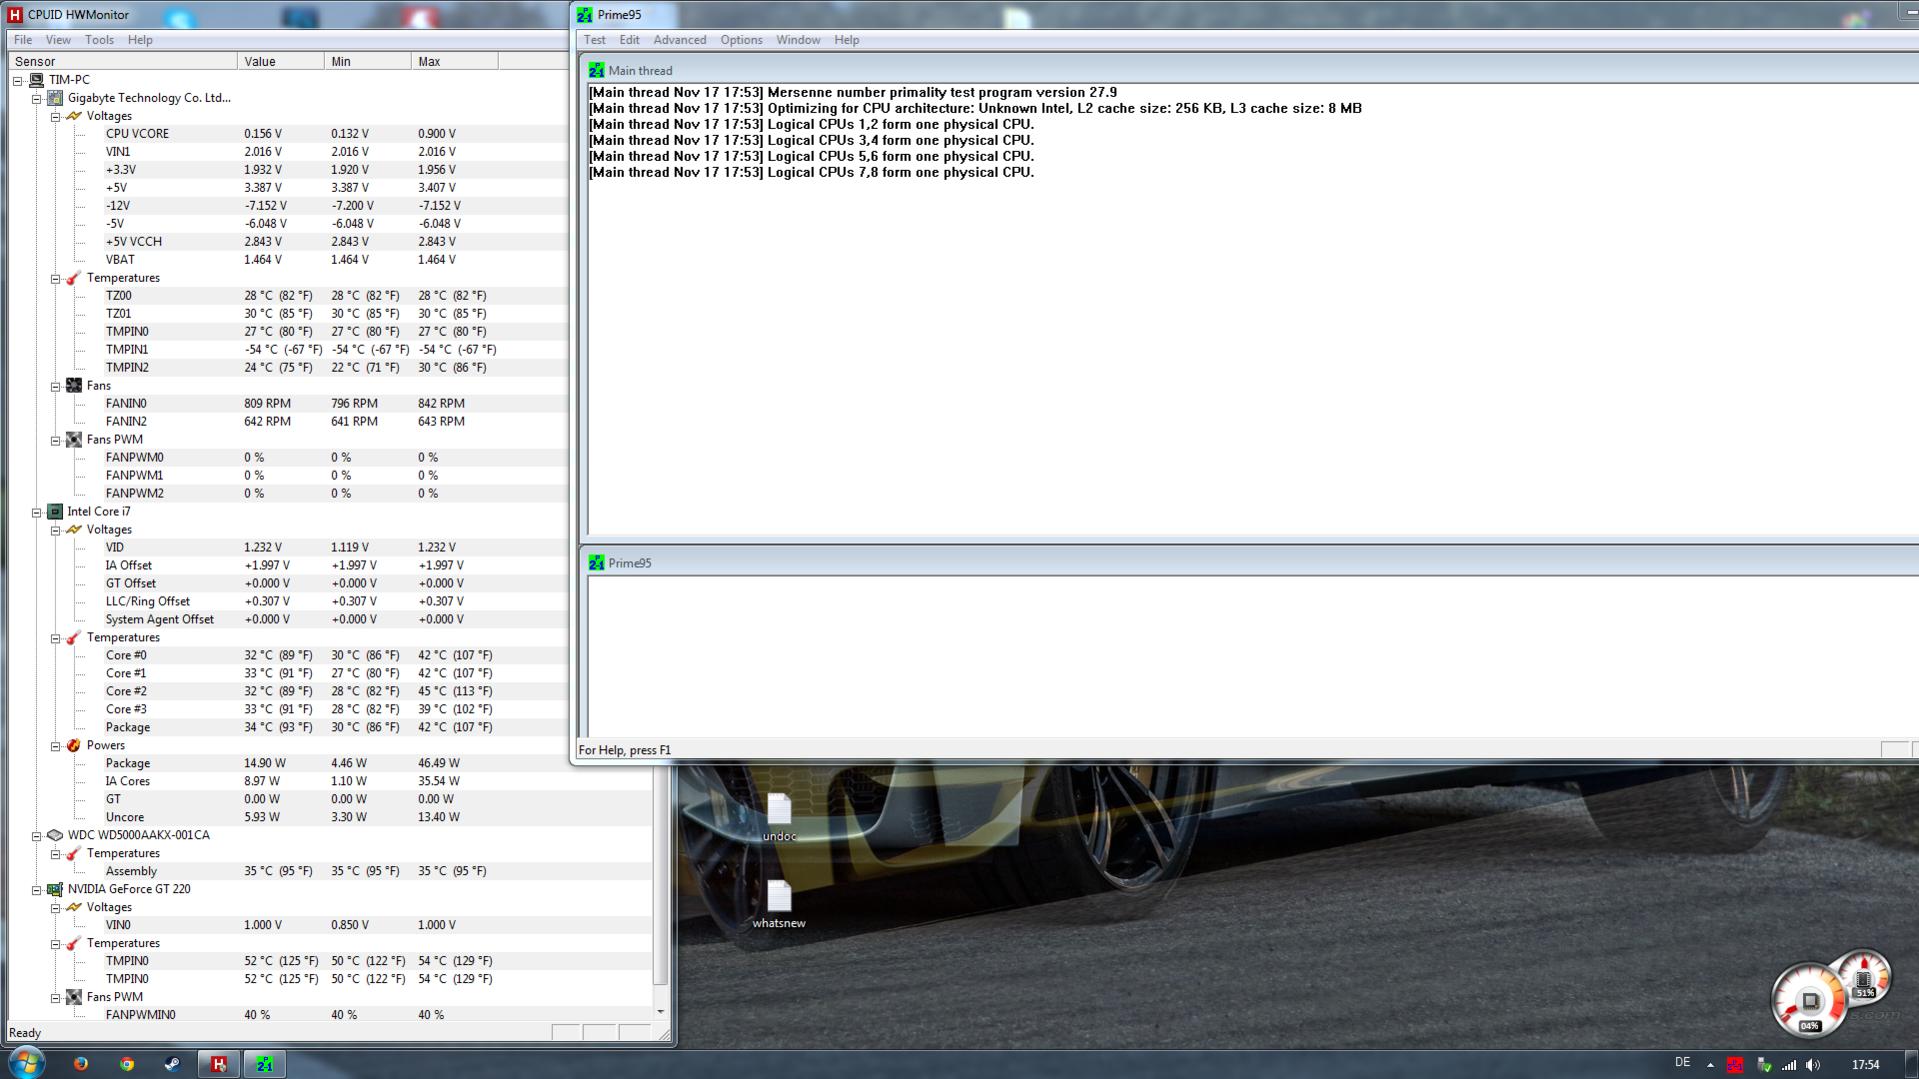Screen dimensions: 1919x1079
Task: Open HWMonitor File menu
Action: click(23, 40)
